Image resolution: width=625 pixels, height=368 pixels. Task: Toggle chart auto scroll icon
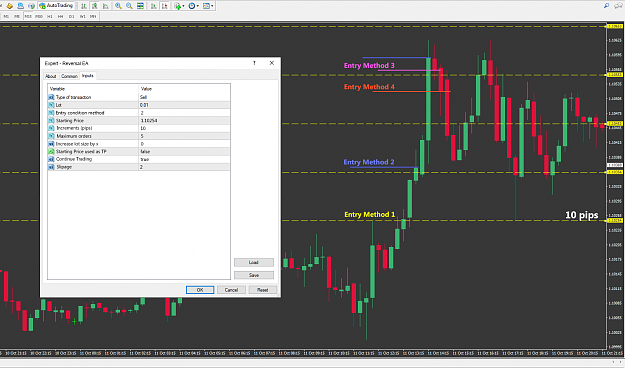(153, 6)
